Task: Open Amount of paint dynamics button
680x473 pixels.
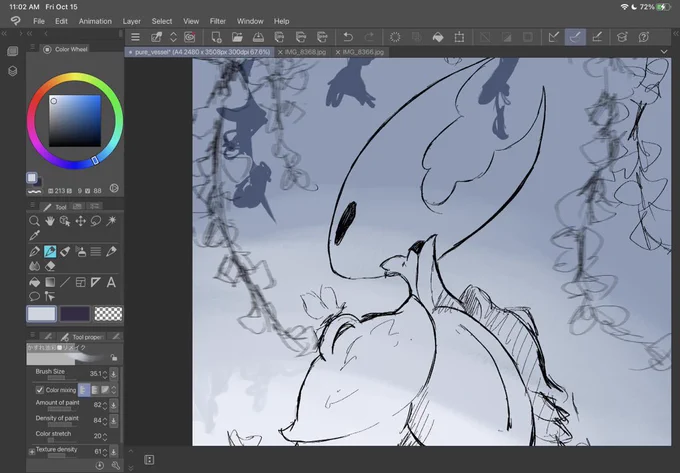Action: pos(114,405)
